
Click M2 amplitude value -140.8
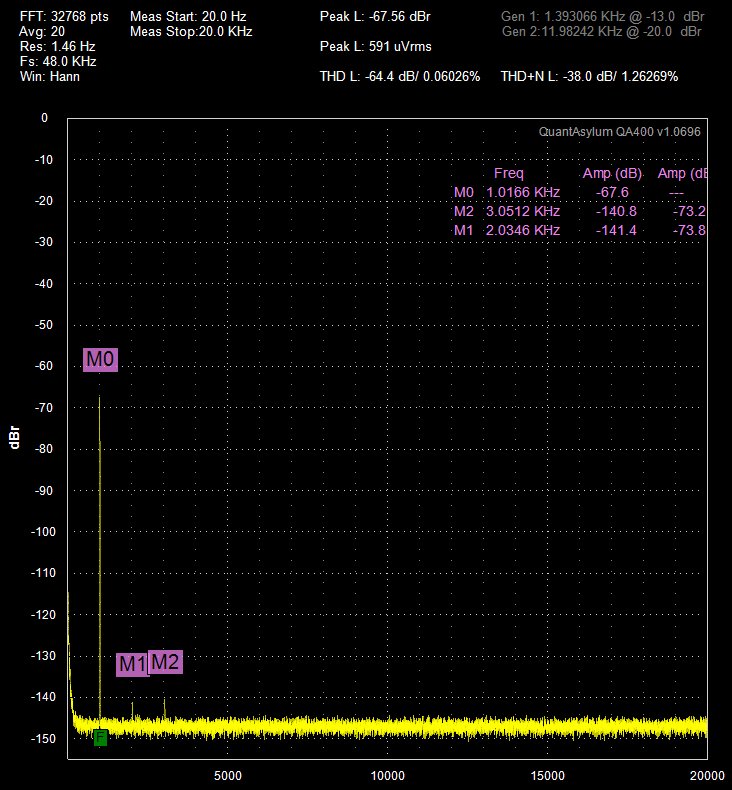coord(616,212)
